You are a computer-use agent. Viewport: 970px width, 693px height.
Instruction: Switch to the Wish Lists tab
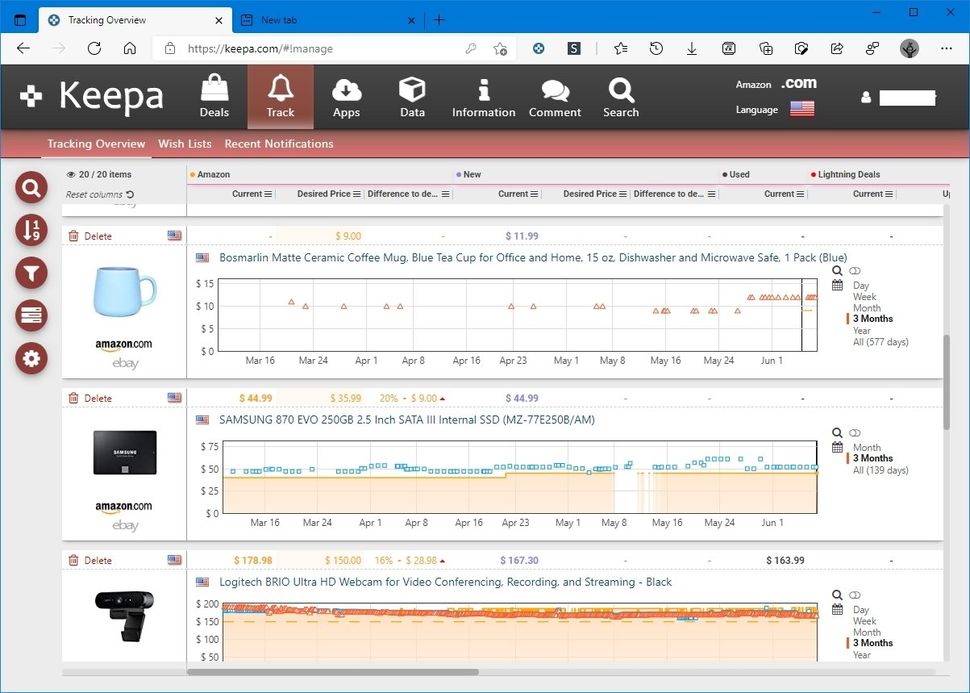(184, 144)
